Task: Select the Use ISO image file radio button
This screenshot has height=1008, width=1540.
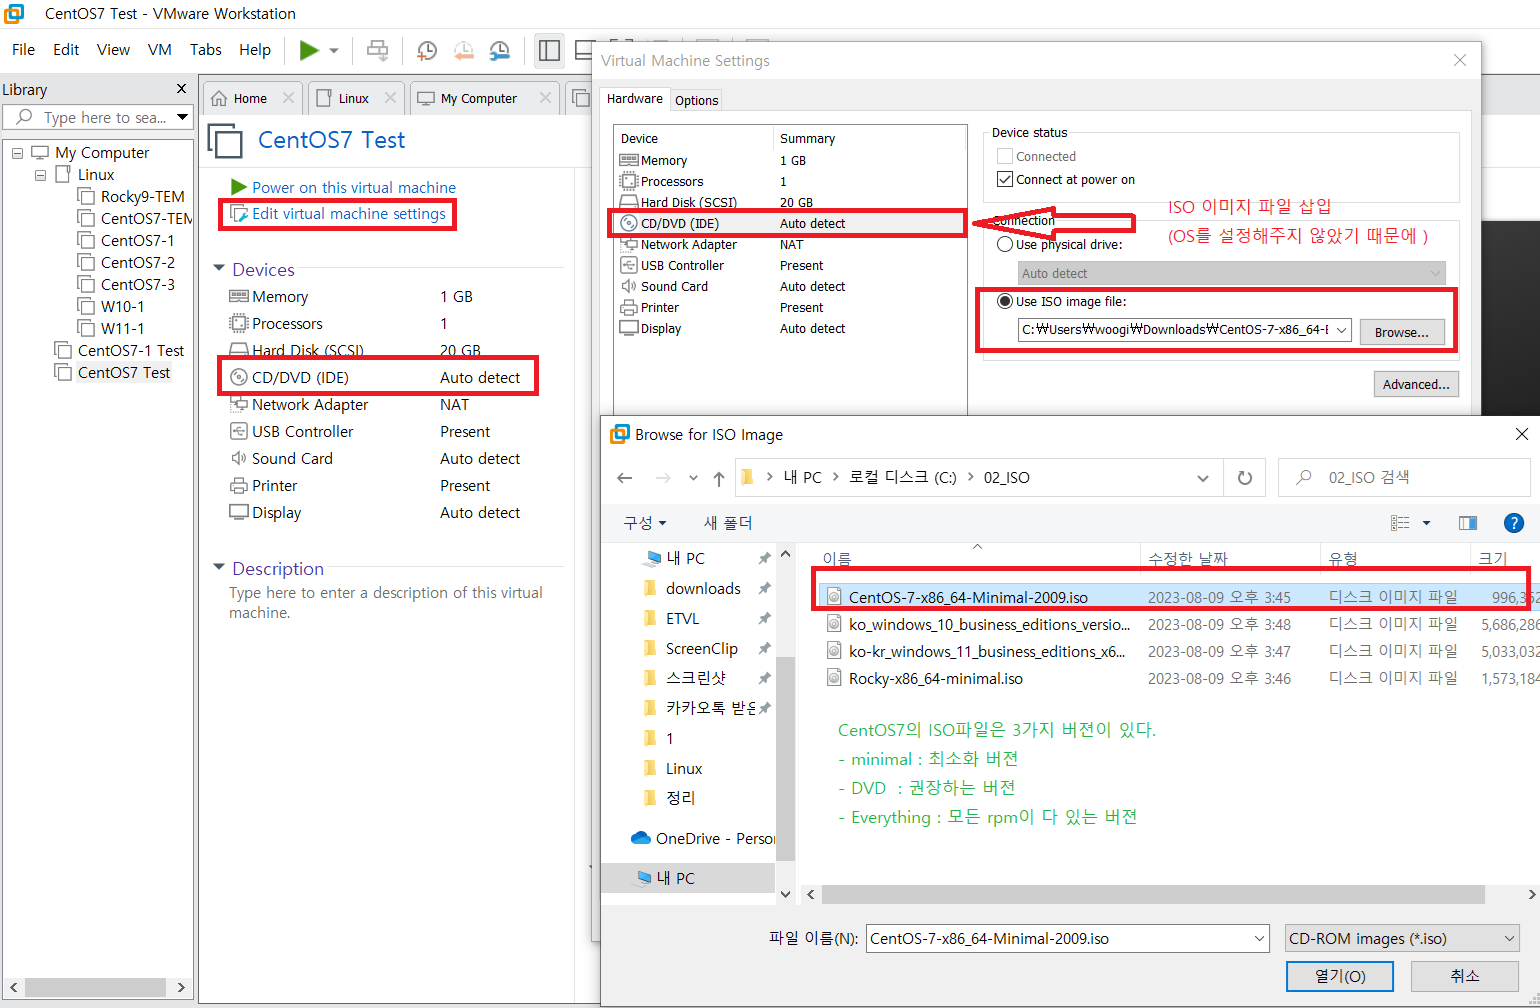Action: 1005,301
